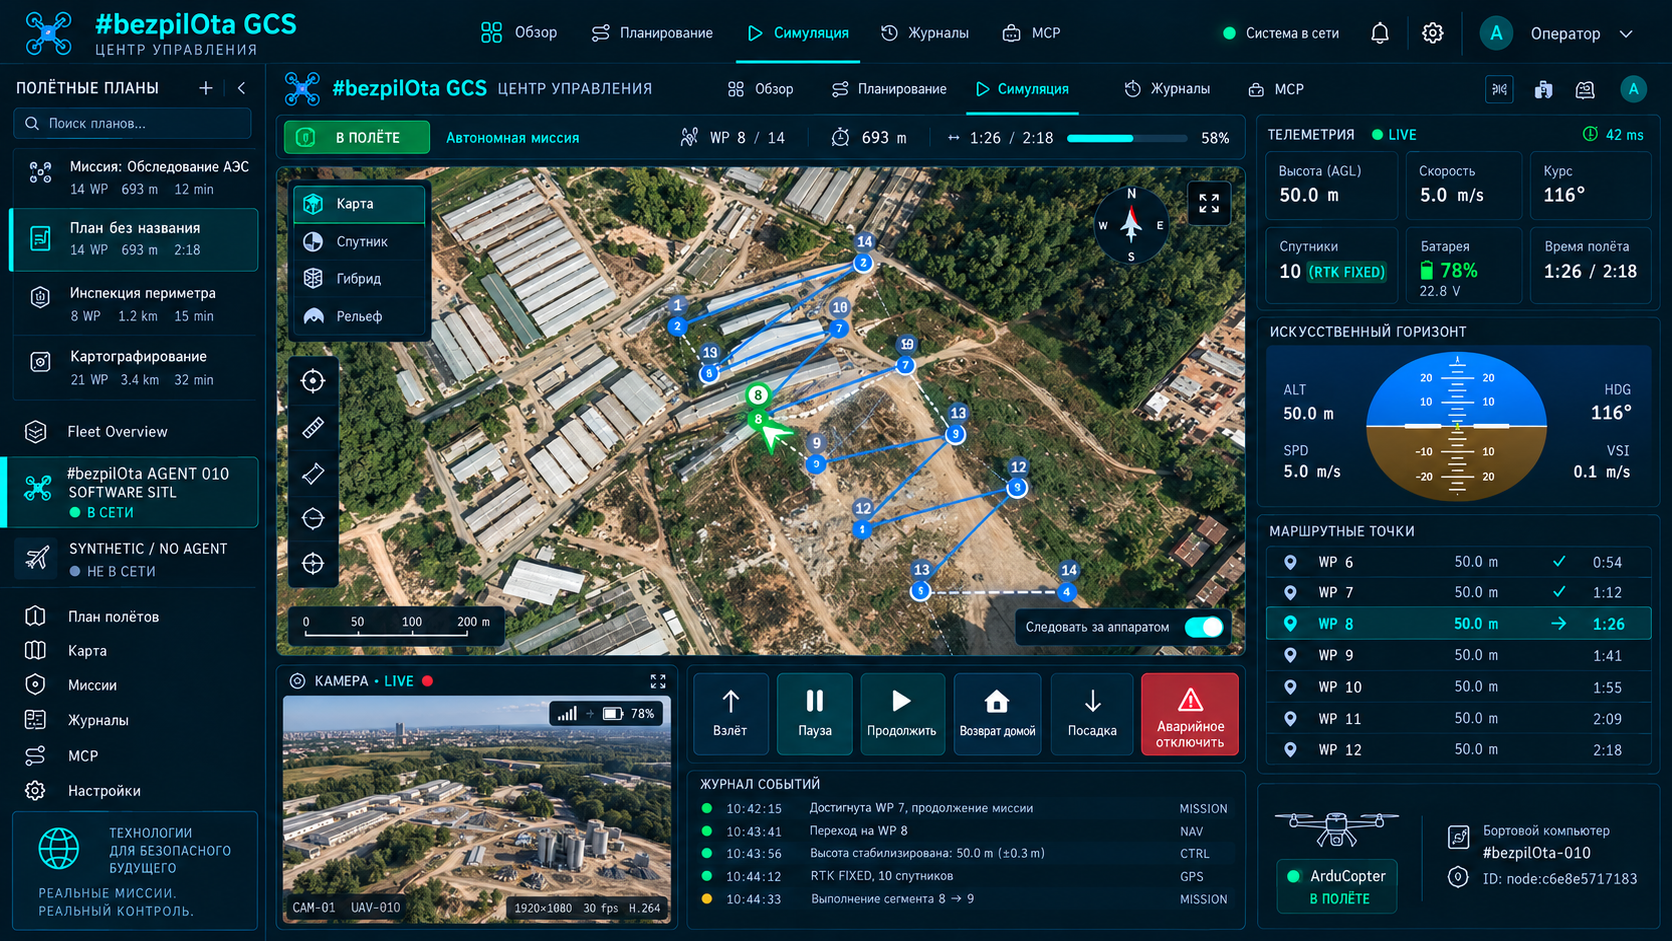Image resolution: width=1672 pixels, height=941 pixels.
Task: Select Гибрид map layer
Action: tap(359, 279)
